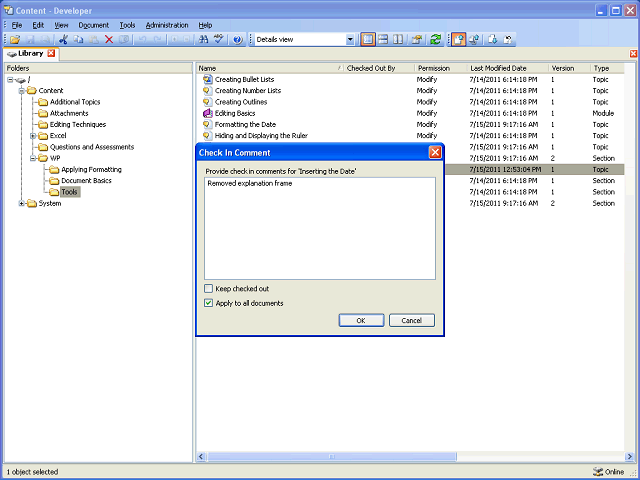The height and width of the screenshot is (480, 640).
Task: Open the View menu
Action: point(61,25)
